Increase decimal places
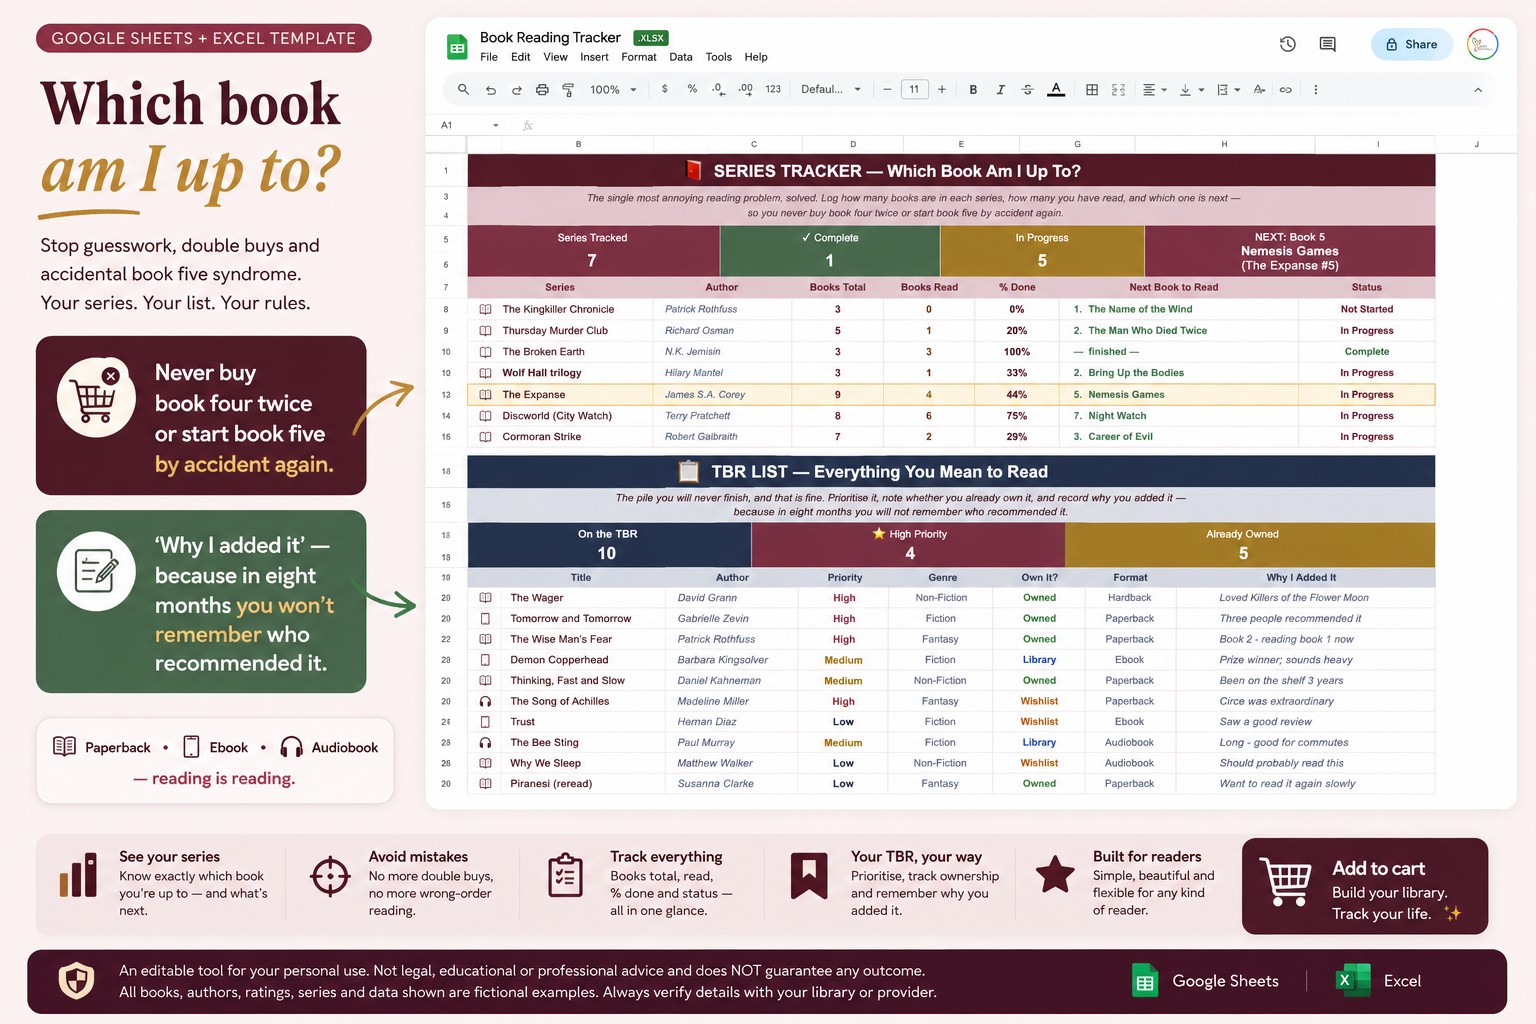The height and width of the screenshot is (1024, 1536). (745, 89)
